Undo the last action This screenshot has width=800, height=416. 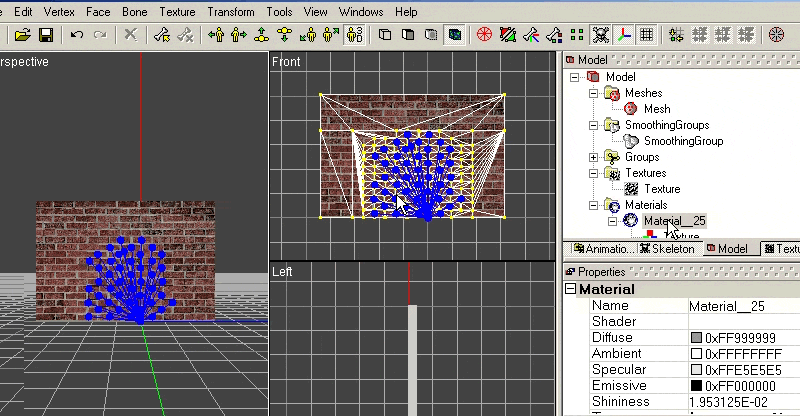(x=77, y=35)
